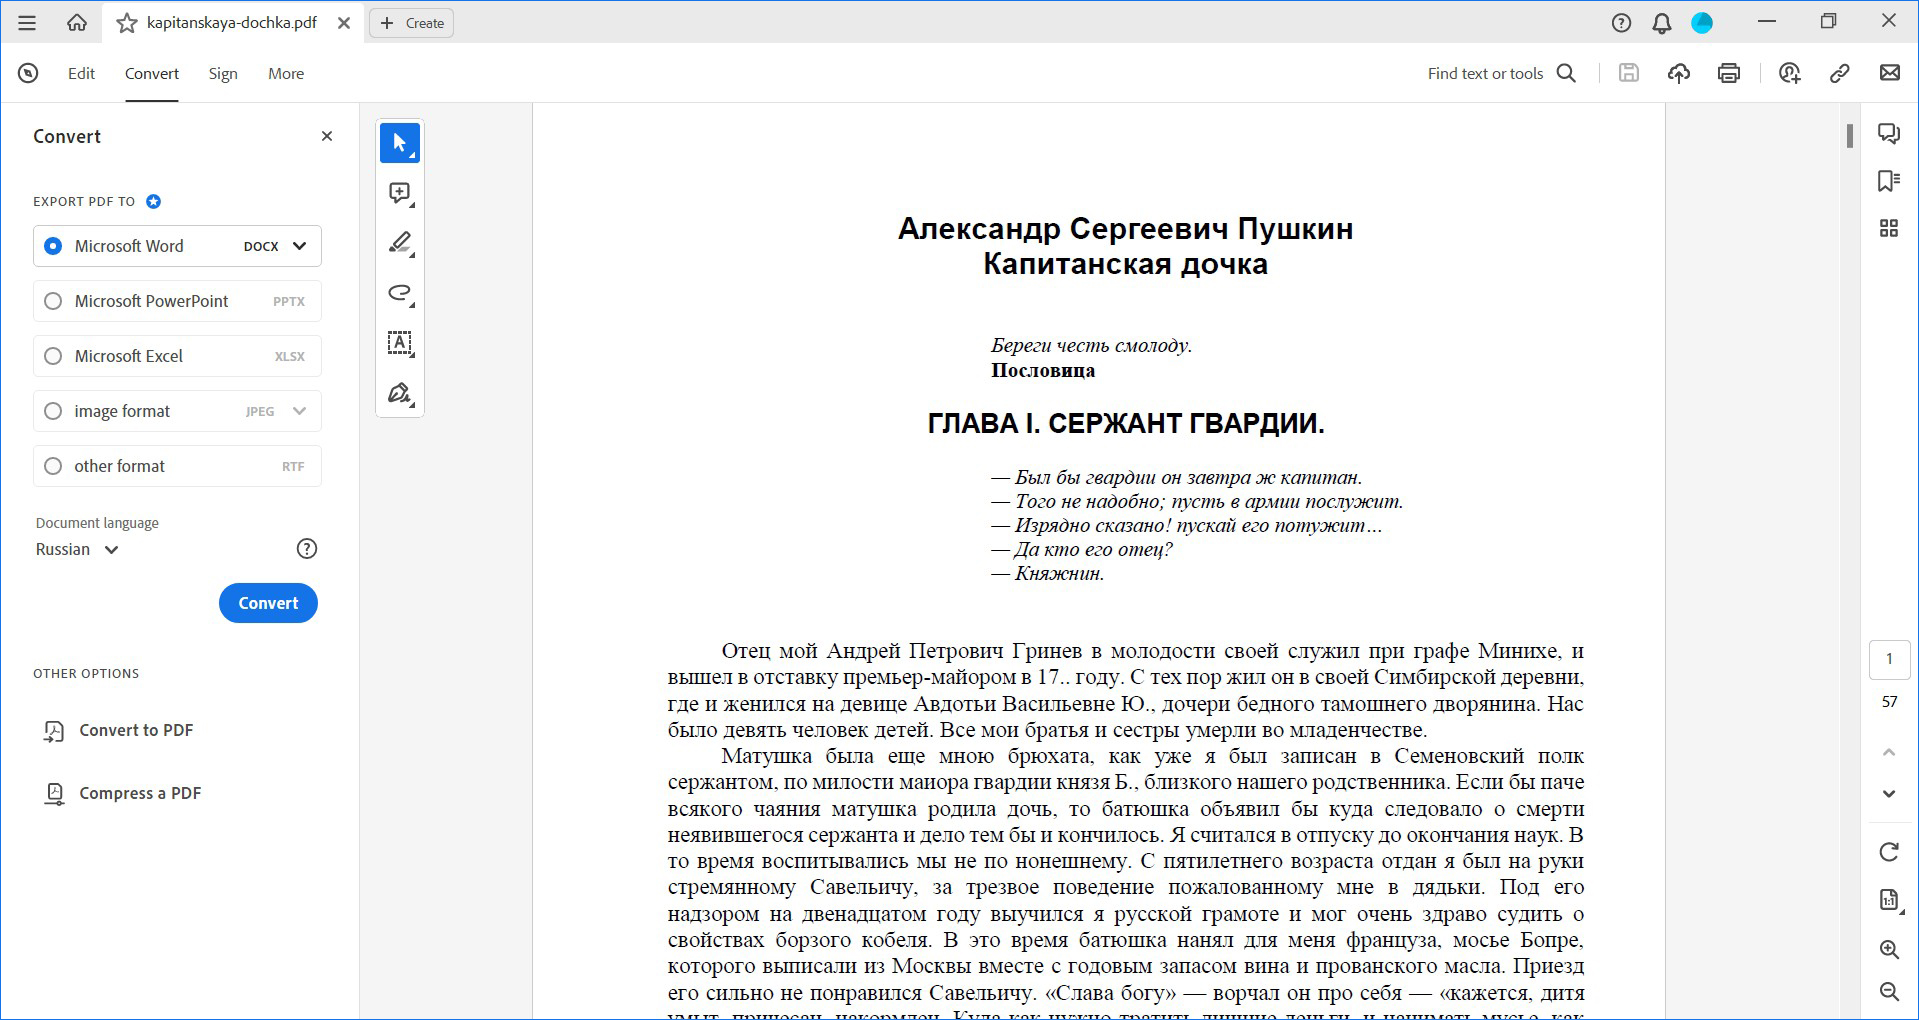1919x1020 pixels.
Task: Open the Comments panel icon
Action: click(x=1889, y=133)
